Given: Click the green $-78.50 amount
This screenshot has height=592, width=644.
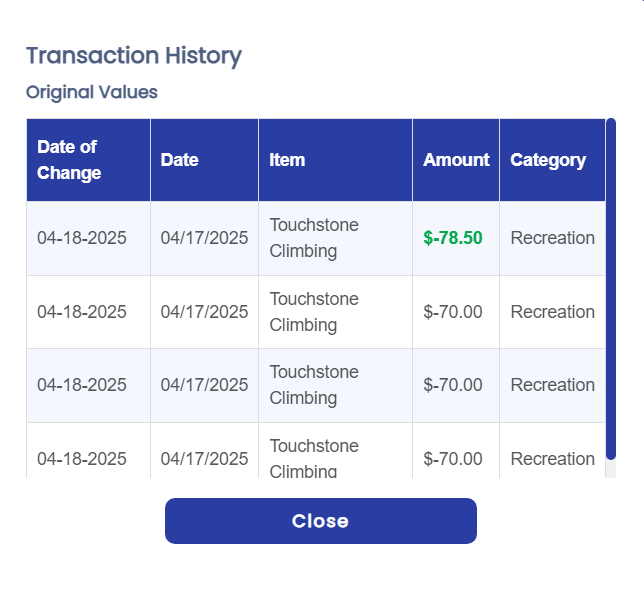Looking at the screenshot, I should pyautogui.click(x=453, y=238).
